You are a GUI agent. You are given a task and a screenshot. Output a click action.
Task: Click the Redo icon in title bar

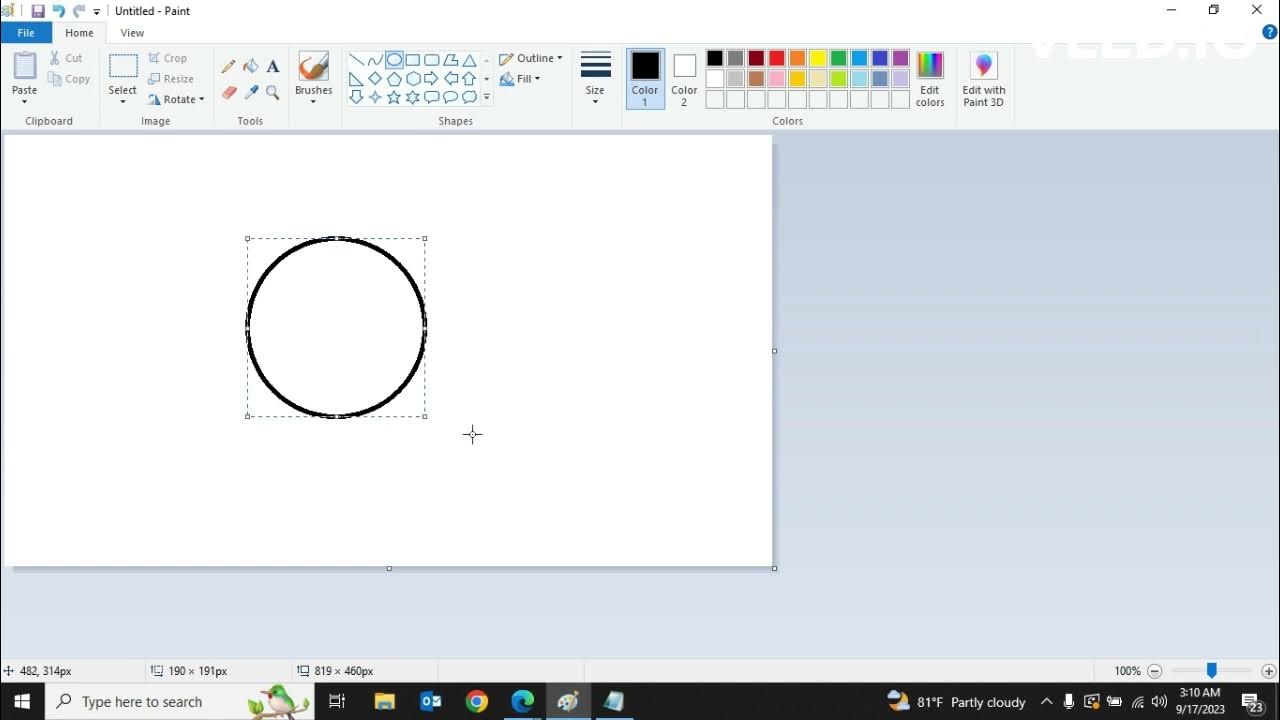(79, 11)
